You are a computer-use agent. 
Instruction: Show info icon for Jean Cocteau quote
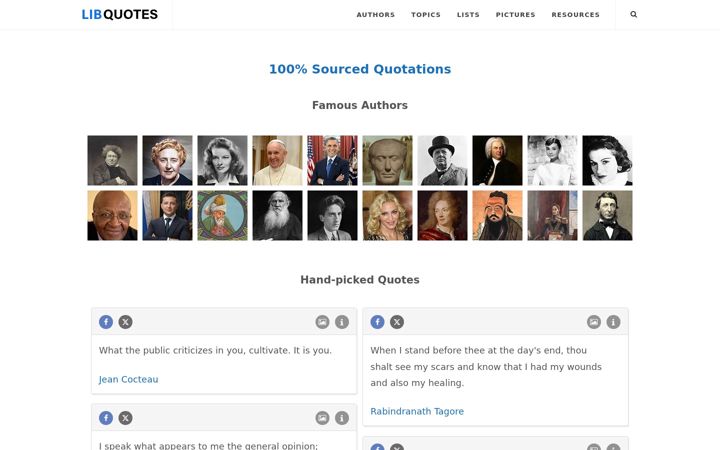click(x=342, y=322)
